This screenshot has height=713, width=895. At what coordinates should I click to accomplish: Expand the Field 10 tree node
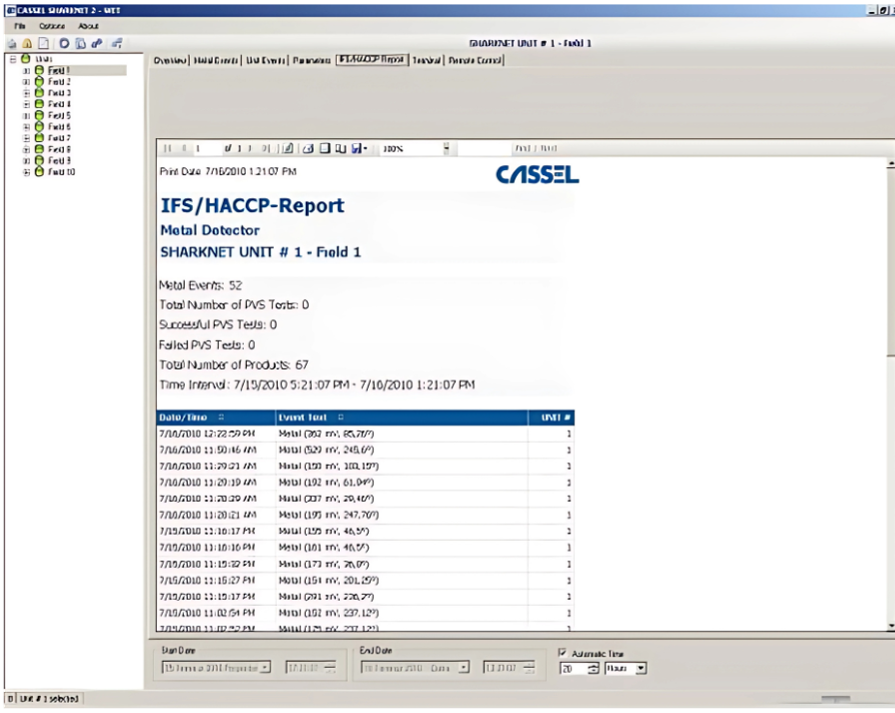(26, 172)
